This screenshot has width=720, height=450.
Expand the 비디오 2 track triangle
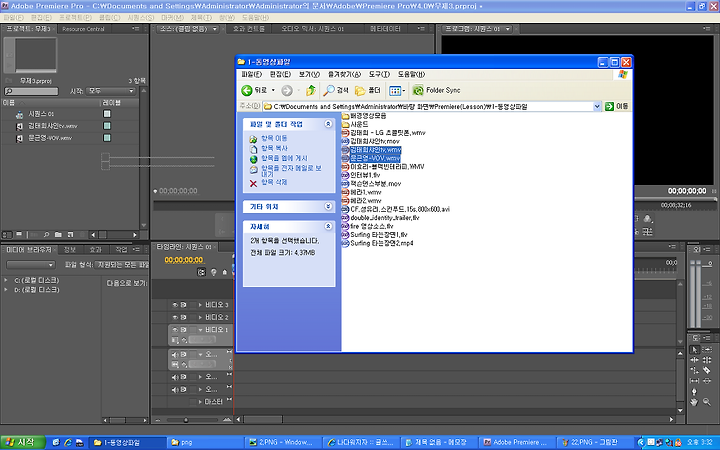200,317
